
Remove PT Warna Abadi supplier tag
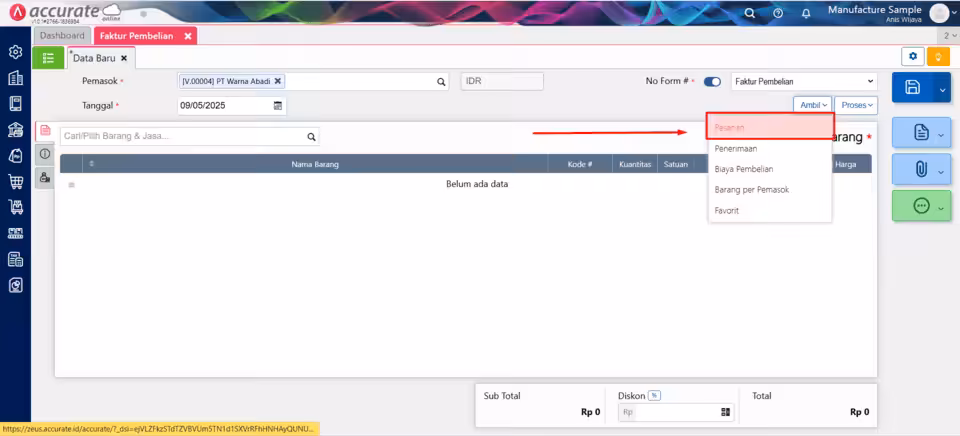pos(277,81)
